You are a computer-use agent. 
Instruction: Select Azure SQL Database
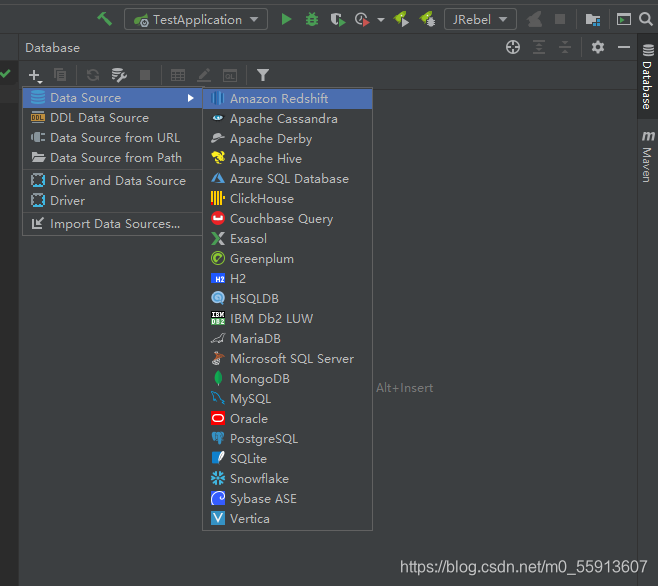click(x=287, y=179)
